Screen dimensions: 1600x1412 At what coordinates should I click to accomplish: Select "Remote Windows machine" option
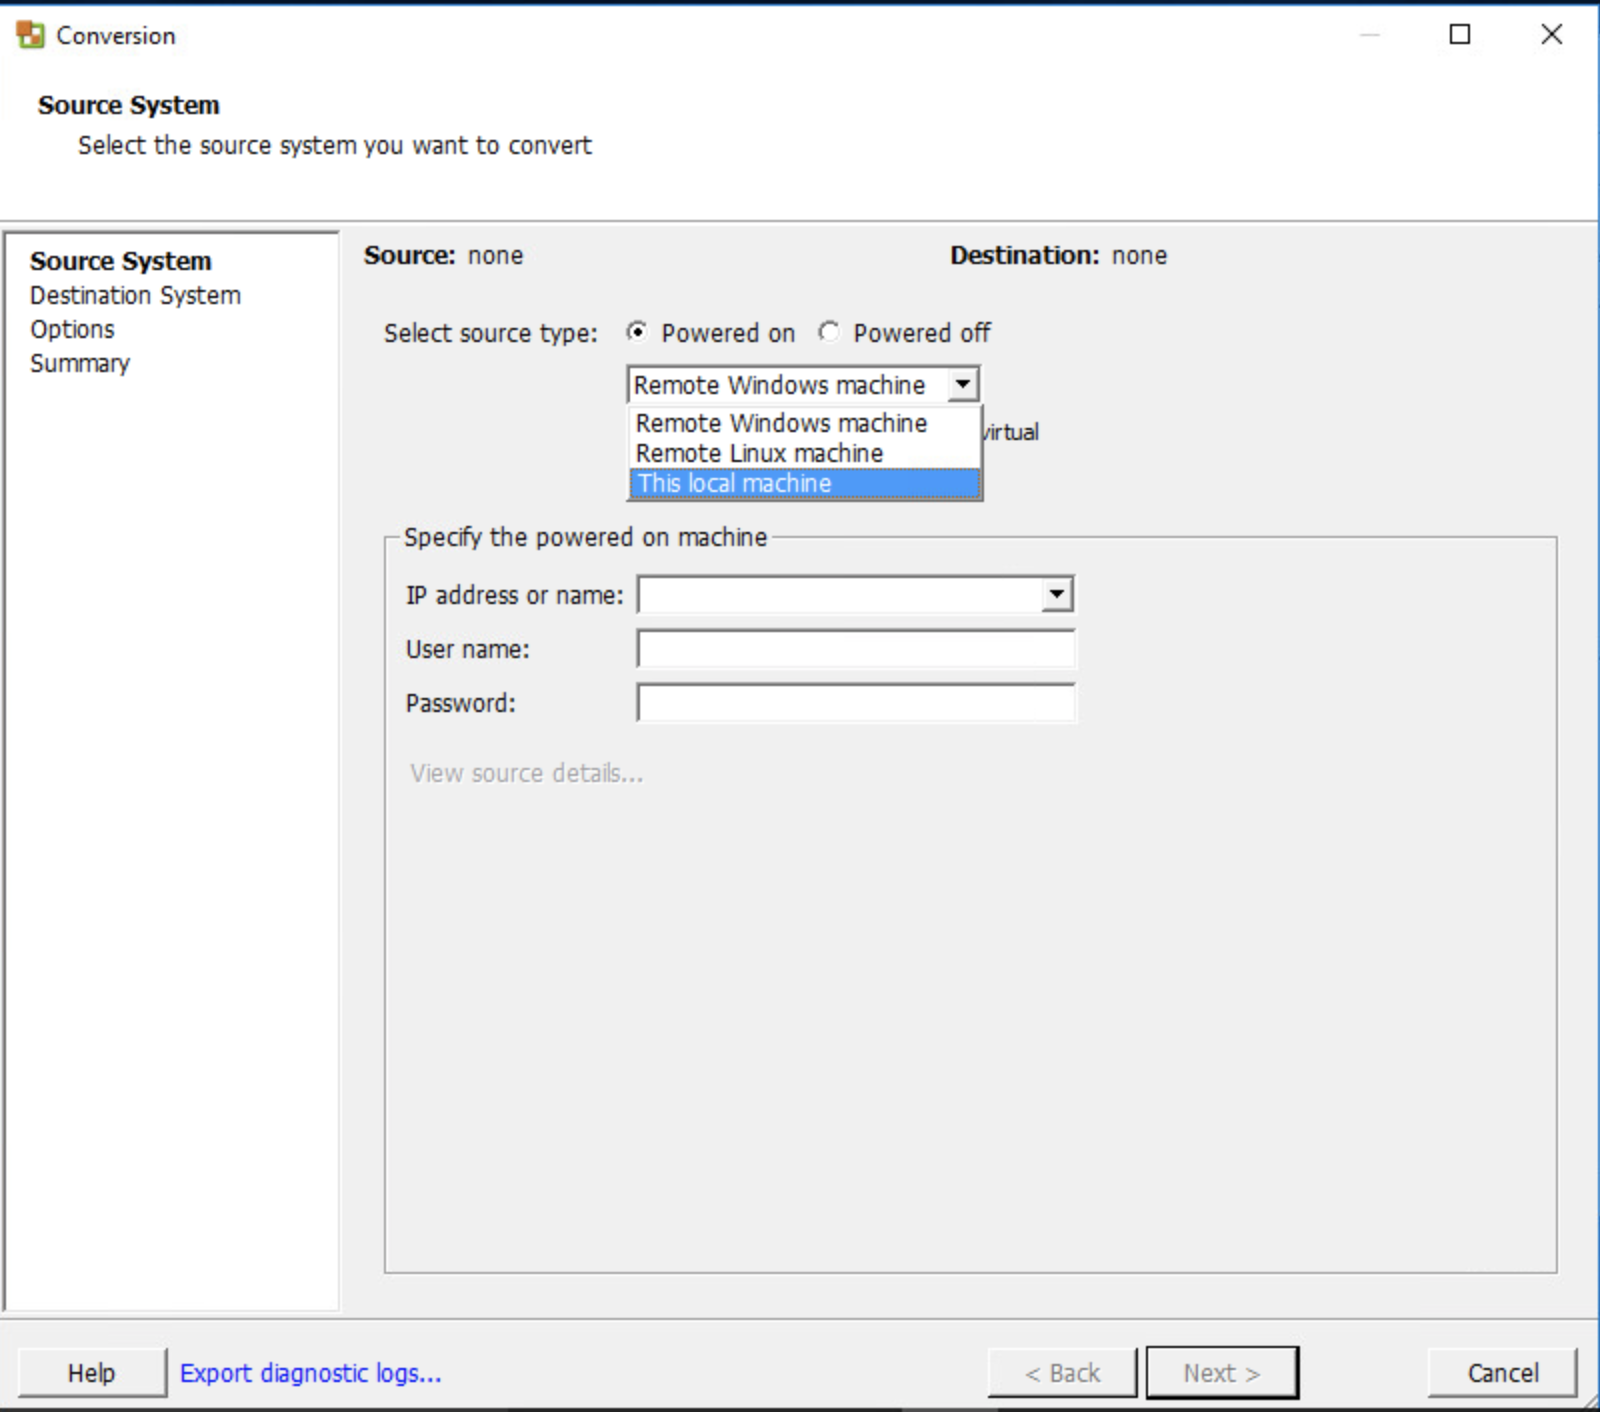[x=781, y=422]
